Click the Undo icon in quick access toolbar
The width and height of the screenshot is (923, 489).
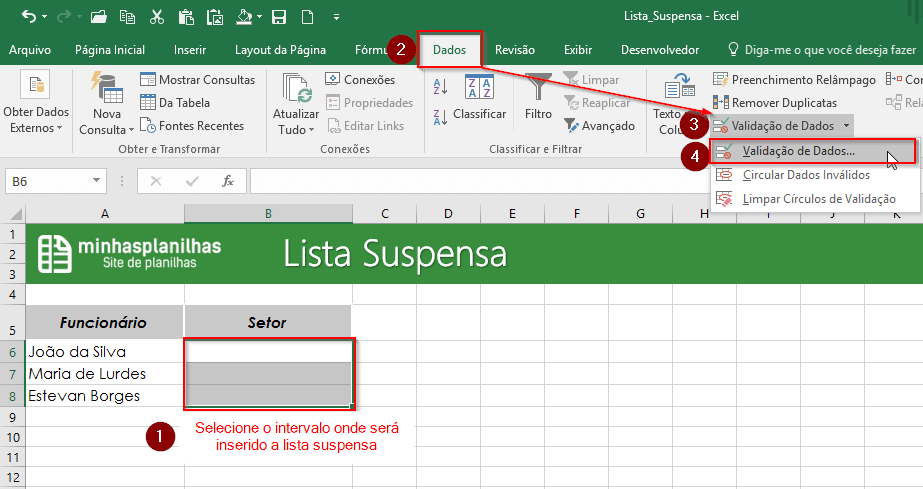click(28, 16)
